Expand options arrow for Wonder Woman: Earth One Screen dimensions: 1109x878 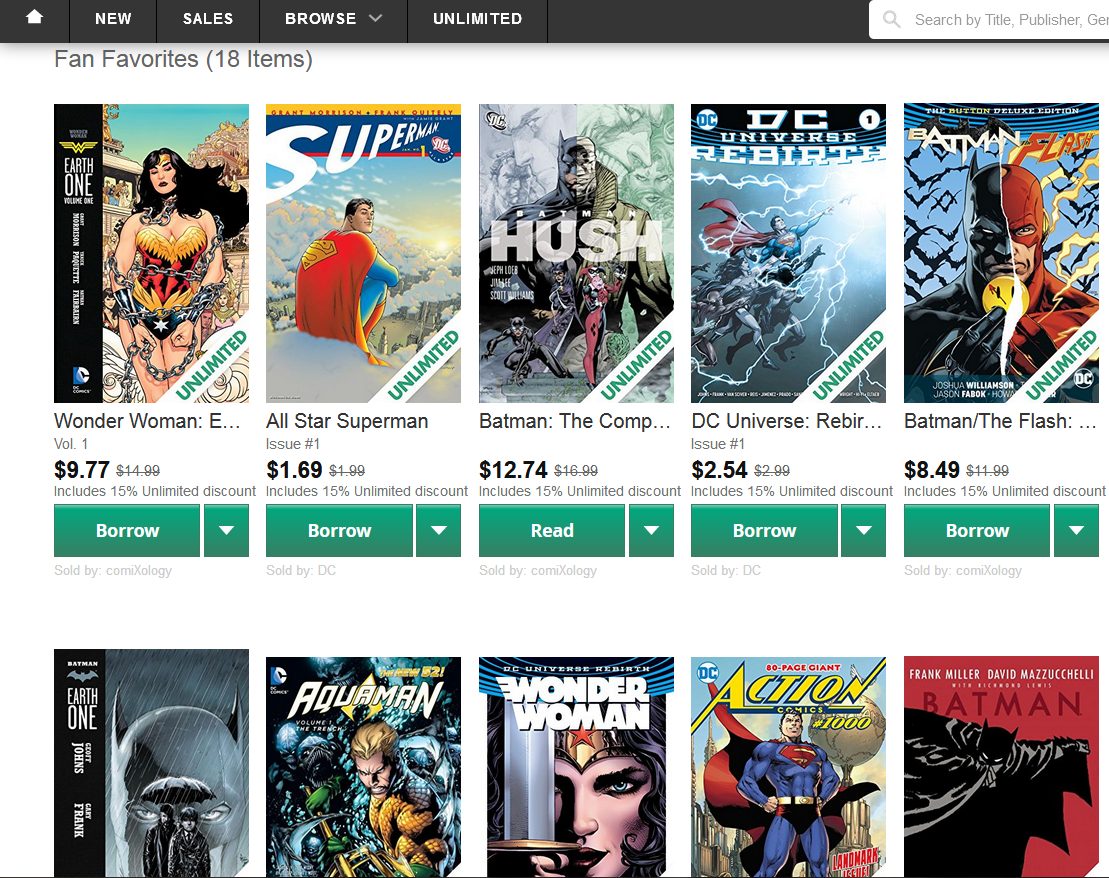coord(226,531)
